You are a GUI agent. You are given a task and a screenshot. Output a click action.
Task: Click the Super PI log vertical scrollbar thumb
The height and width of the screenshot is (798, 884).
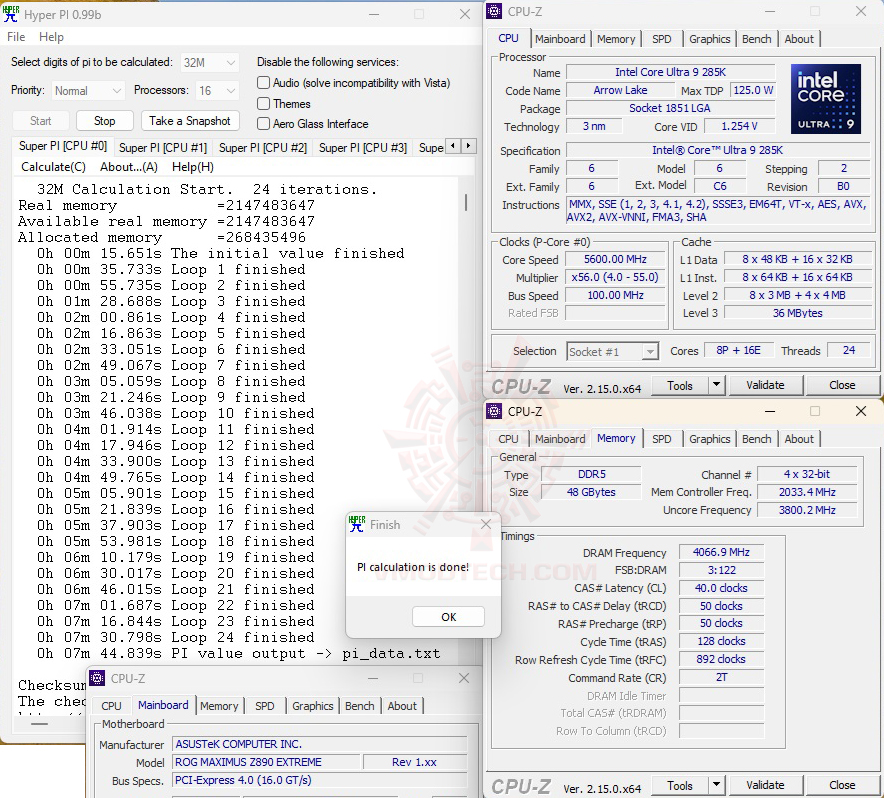(466, 203)
